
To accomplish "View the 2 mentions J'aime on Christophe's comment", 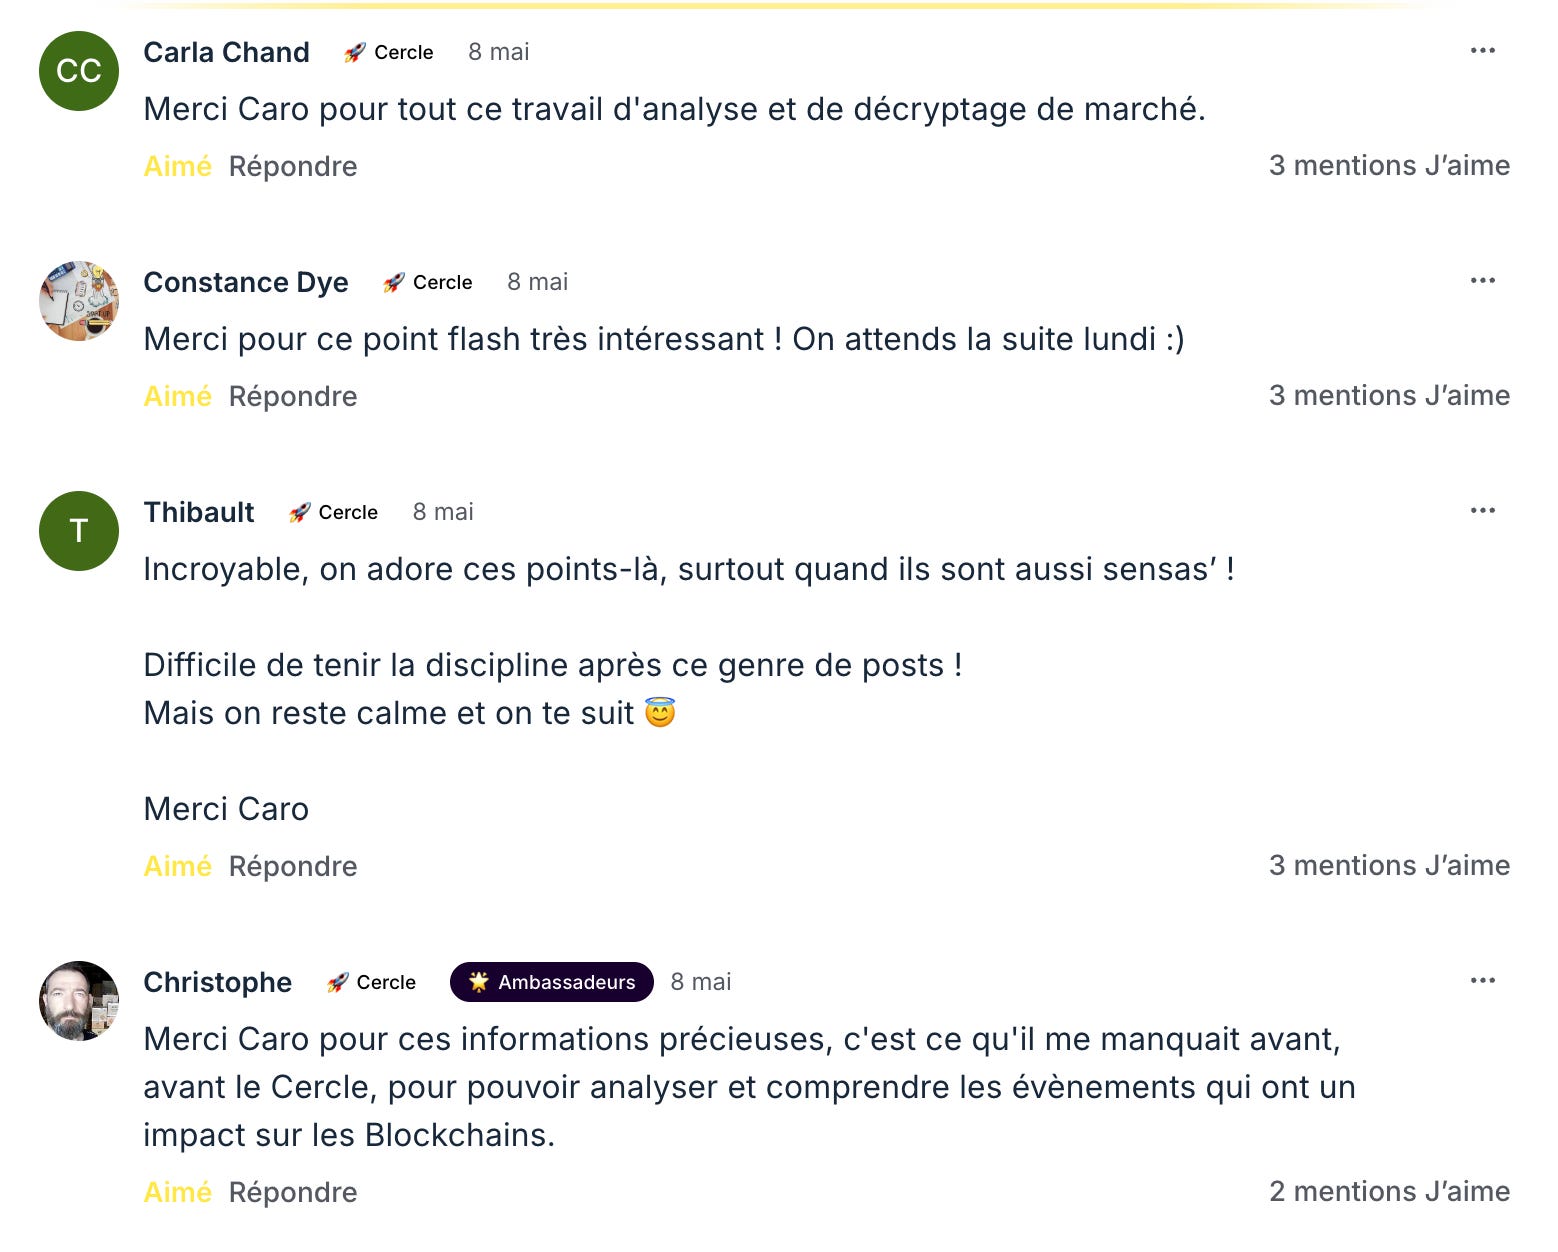I will coord(1389,1192).
